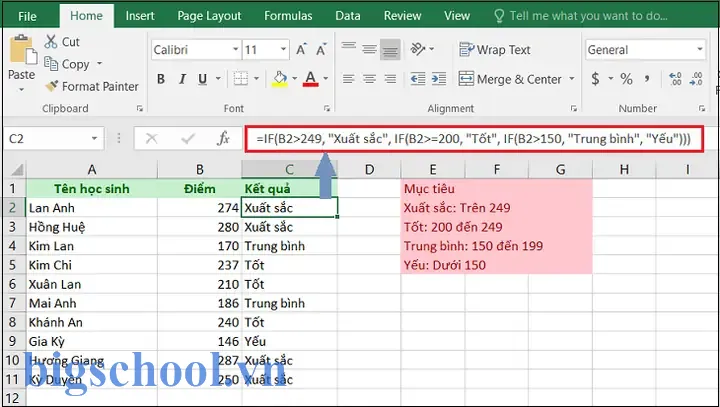Open General number format dropdown
The height and width of the screenshot is (407, 720).
point(700,49)
